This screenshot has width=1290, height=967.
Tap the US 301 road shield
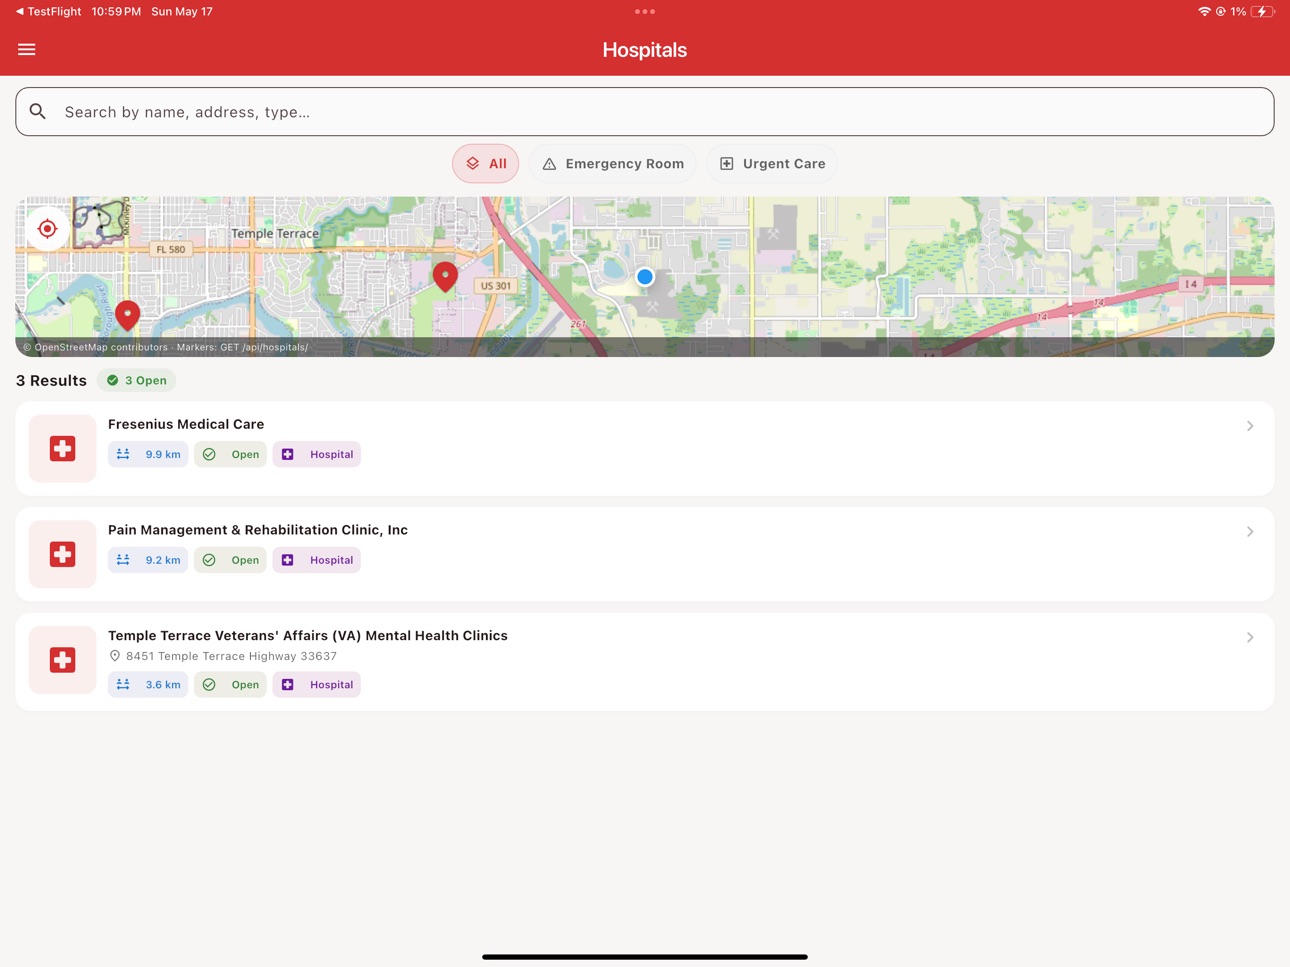click(x=496, y=285)
